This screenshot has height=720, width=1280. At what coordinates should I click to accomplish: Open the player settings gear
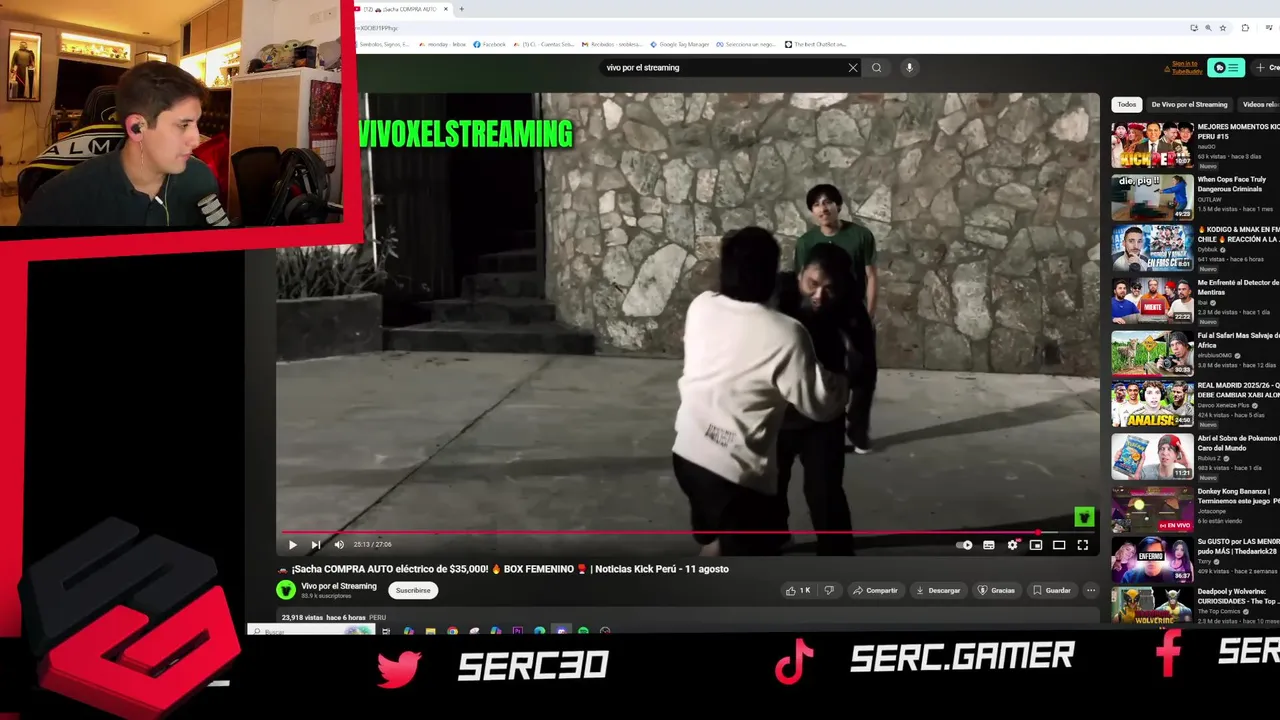[x=1013, y=545]
